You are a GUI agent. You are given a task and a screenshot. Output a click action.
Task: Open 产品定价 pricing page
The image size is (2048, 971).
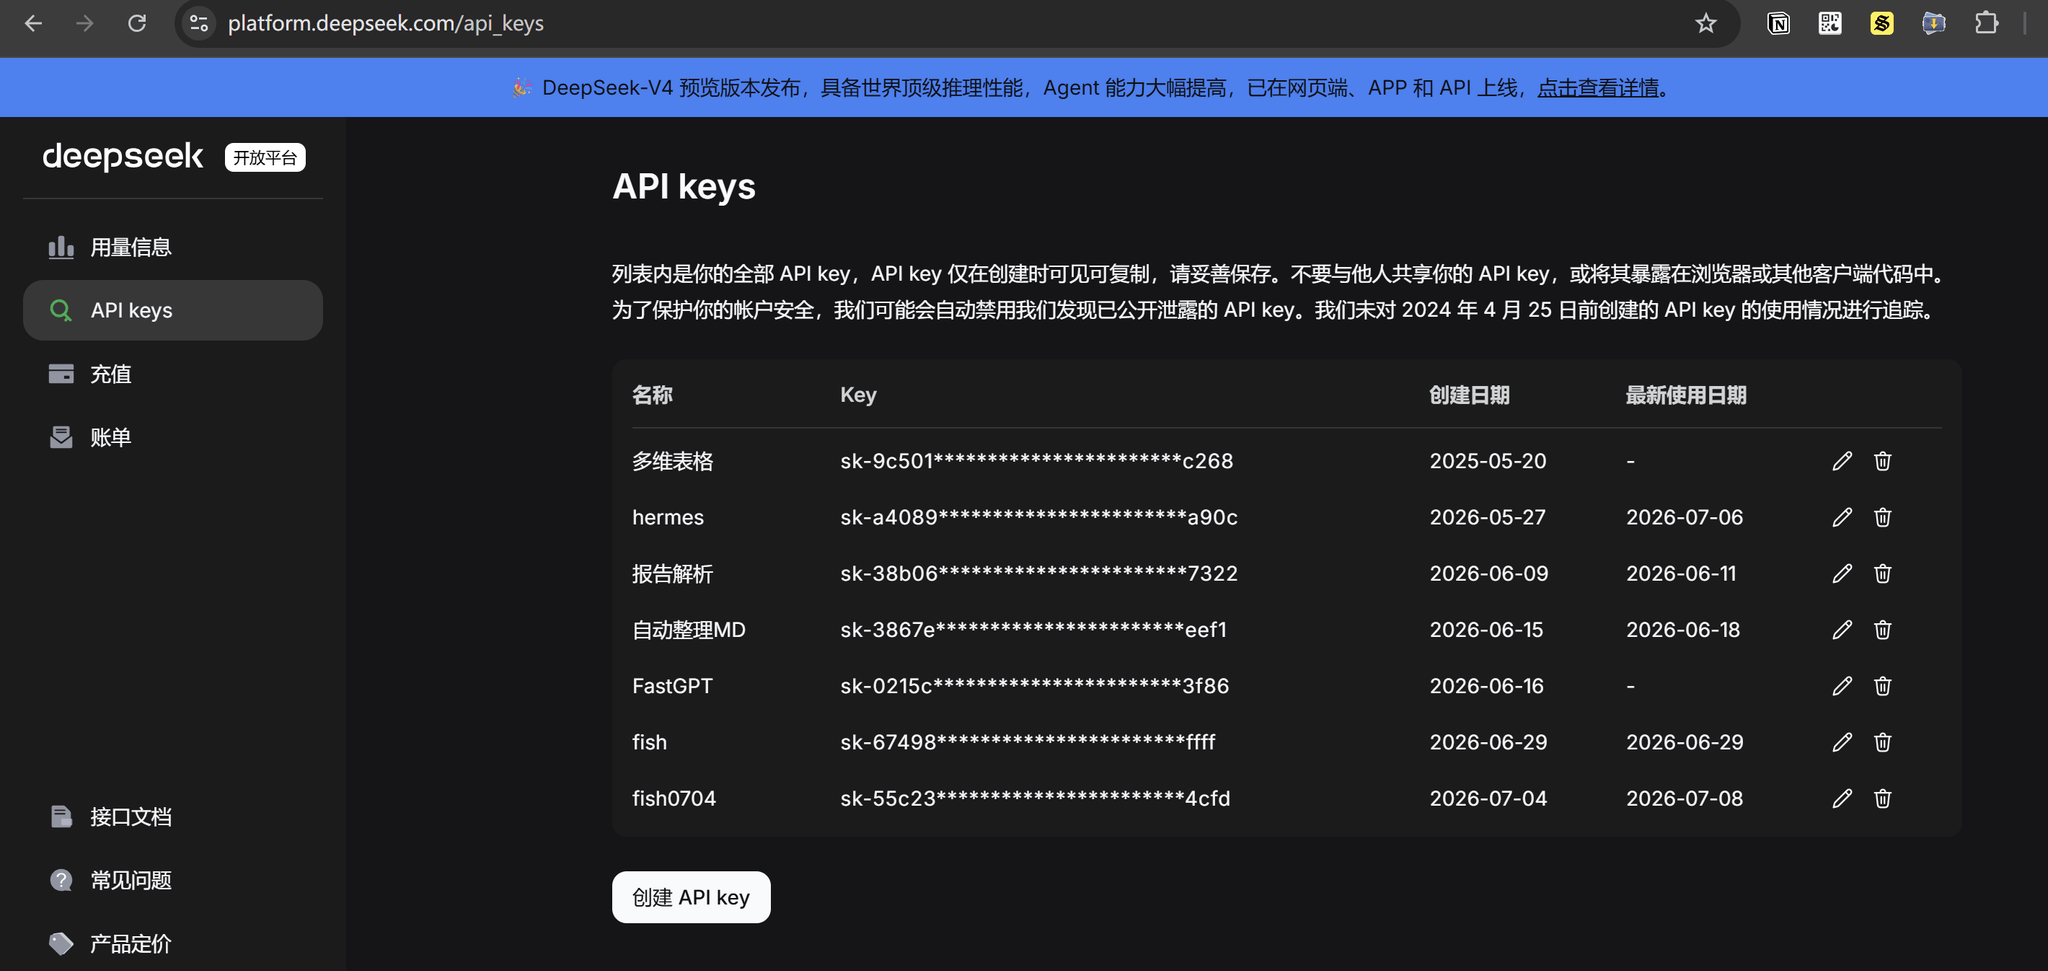[x=173, y=943]
